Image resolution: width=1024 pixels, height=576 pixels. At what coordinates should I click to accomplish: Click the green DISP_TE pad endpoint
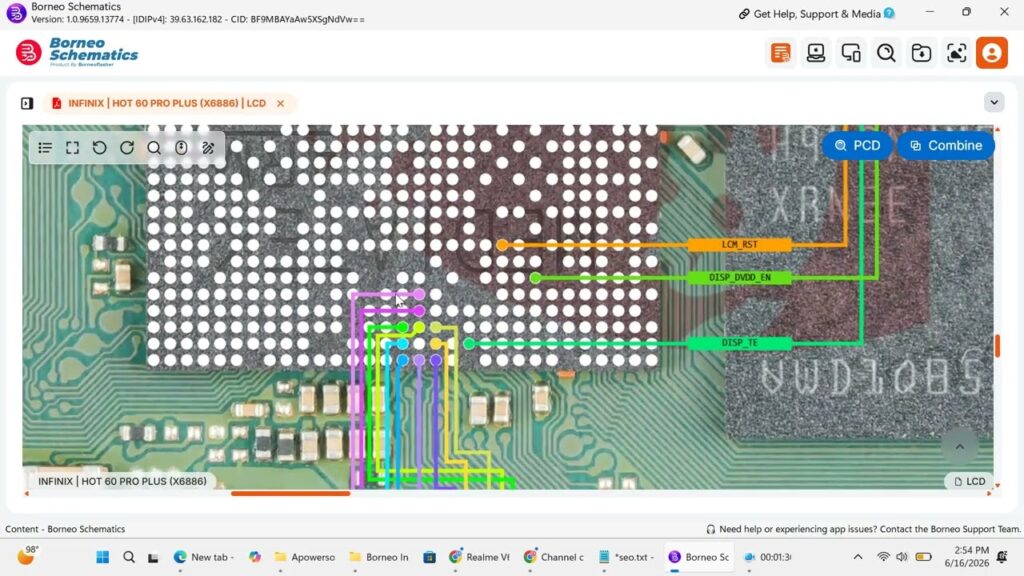click(469, 343)
